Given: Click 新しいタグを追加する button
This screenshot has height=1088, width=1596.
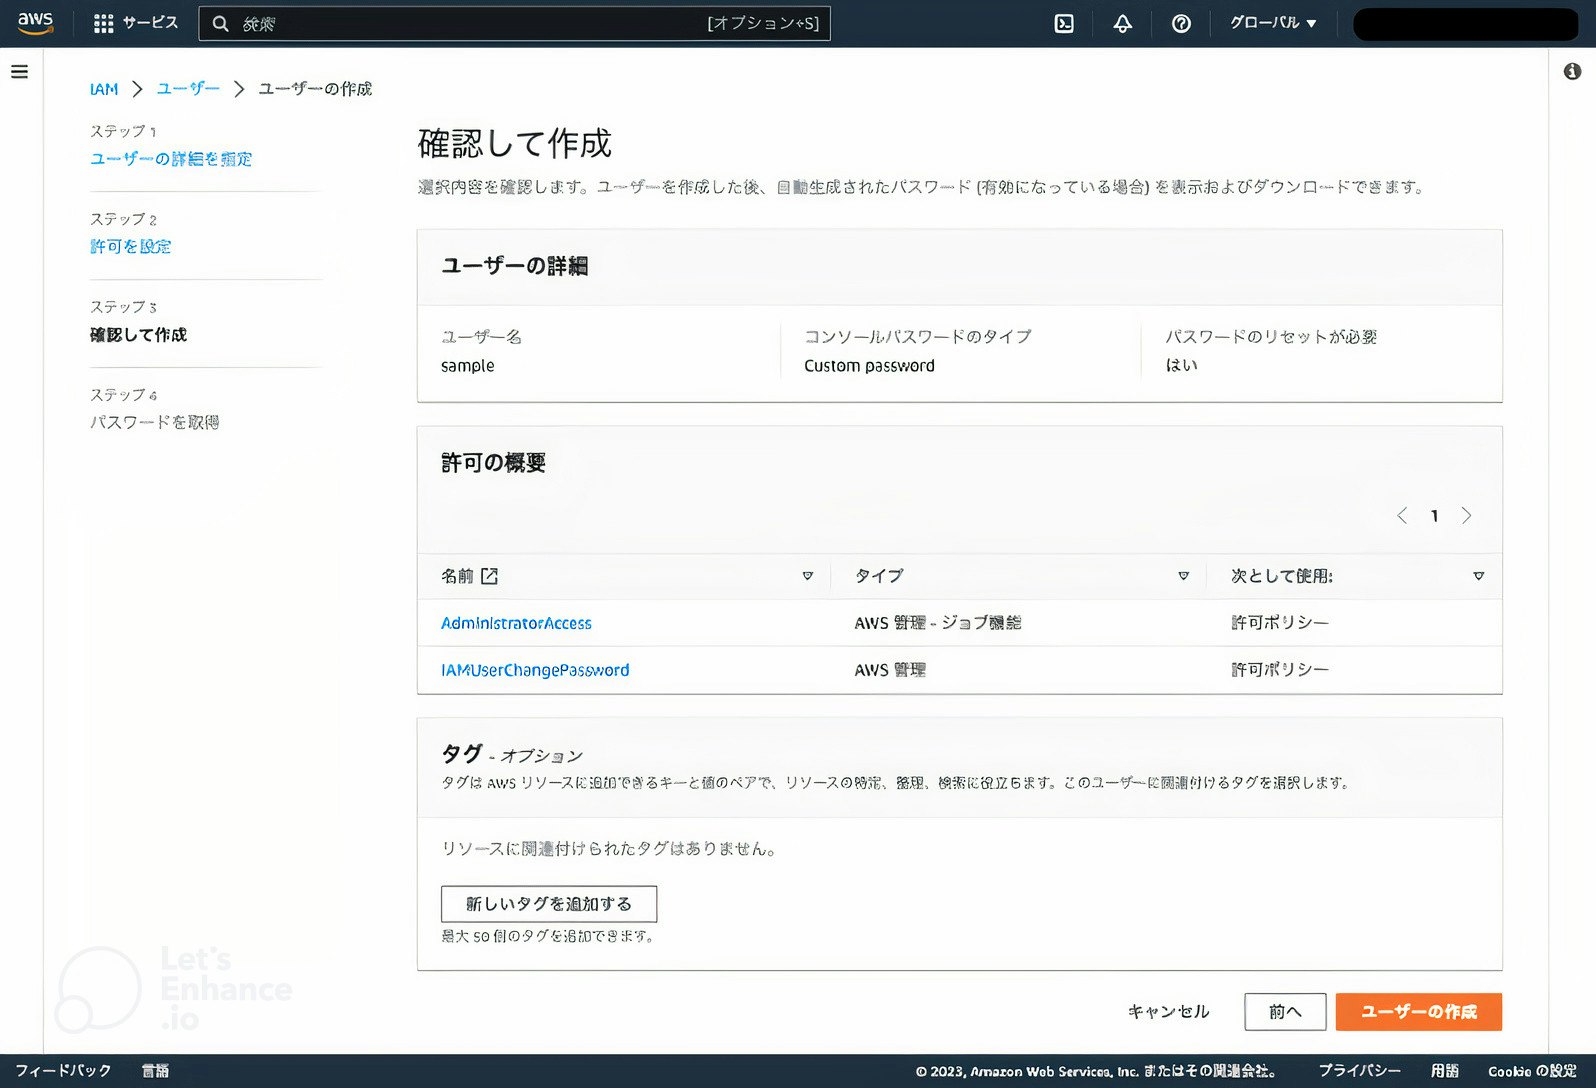Looking at the screenshot, I should [x=549, y=904].
